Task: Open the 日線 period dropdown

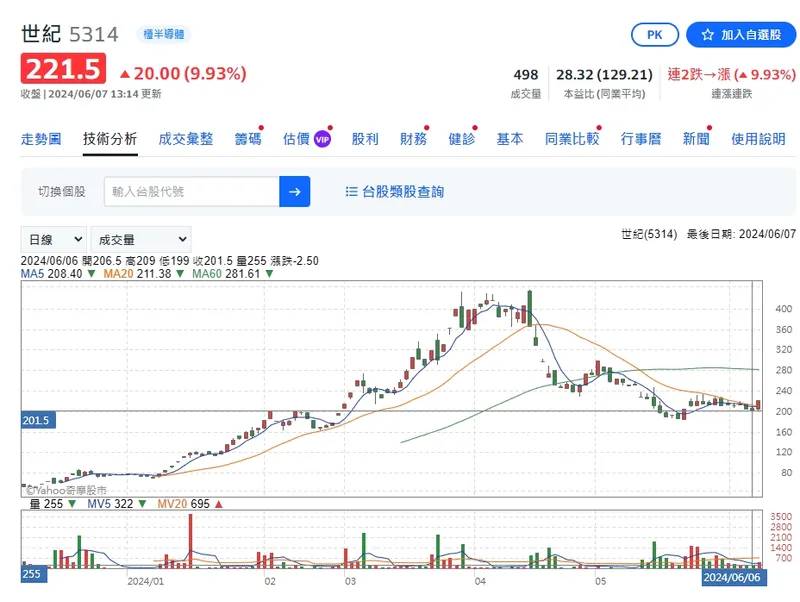Action: point(54,239)
